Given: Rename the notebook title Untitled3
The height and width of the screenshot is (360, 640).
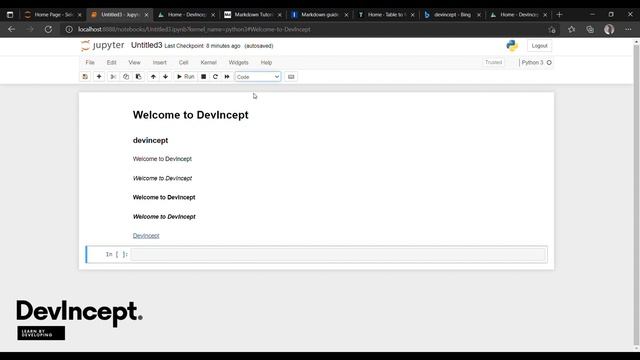Looking at the screenshot, I should coord(147,45).
